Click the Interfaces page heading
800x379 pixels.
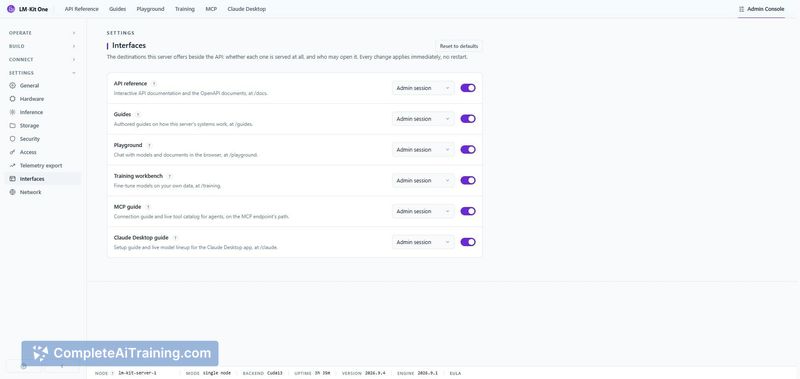point(129,45)
